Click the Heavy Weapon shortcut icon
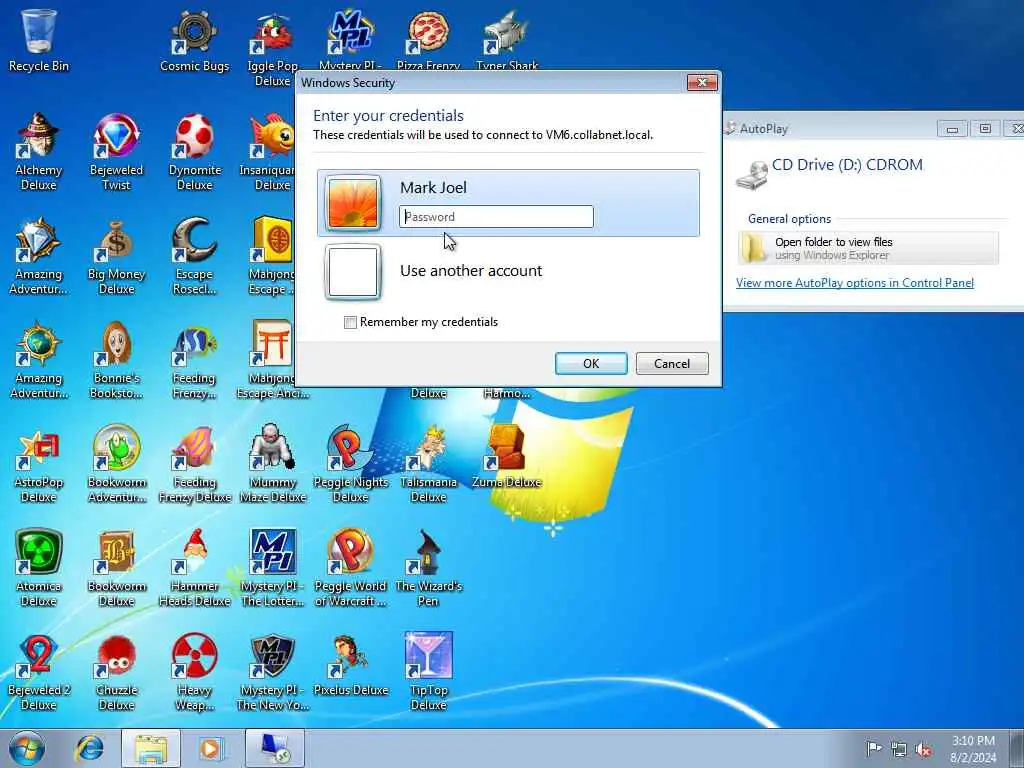 pos(194,672)
